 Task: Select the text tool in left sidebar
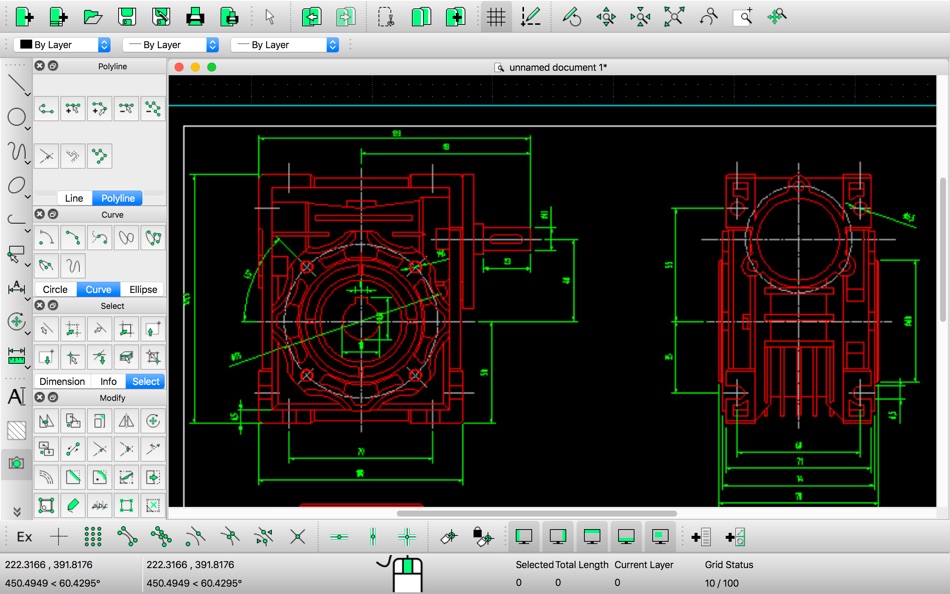[x=16, y=396]
